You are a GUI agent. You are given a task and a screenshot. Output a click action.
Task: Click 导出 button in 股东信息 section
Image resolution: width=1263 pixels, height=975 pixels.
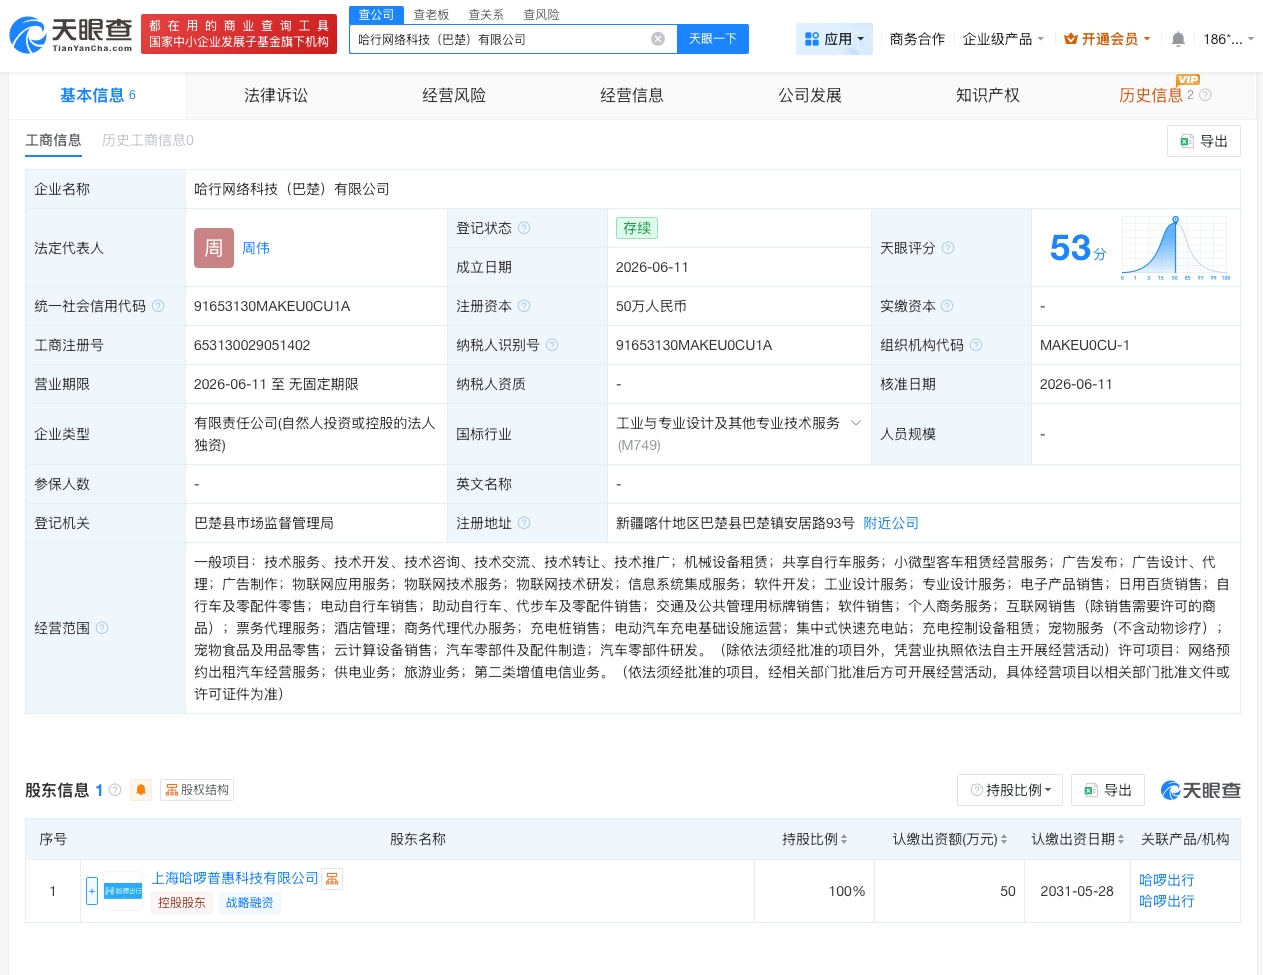coord(1108,790)
